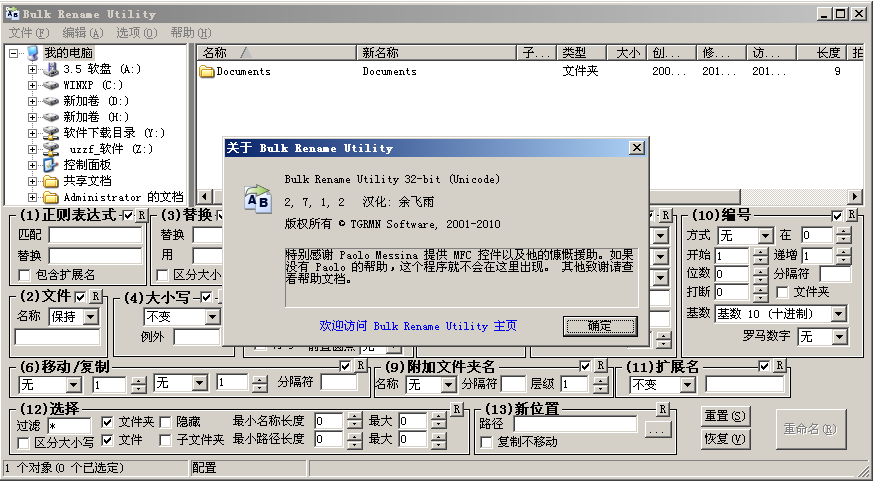Screen dimensions: 874x482
Task: Click the R reset icon for 文件 group
Action: tap(95, 296)
